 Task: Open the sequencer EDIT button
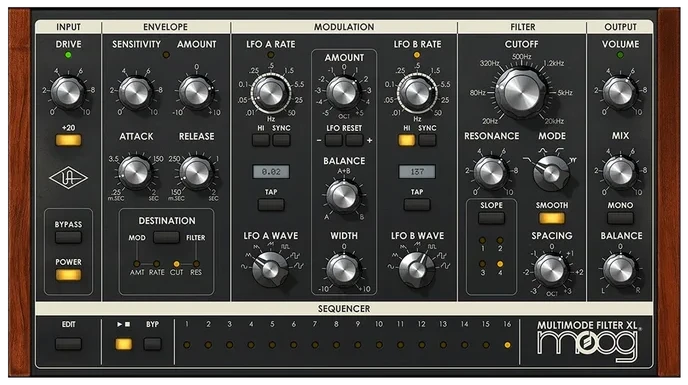68,344
